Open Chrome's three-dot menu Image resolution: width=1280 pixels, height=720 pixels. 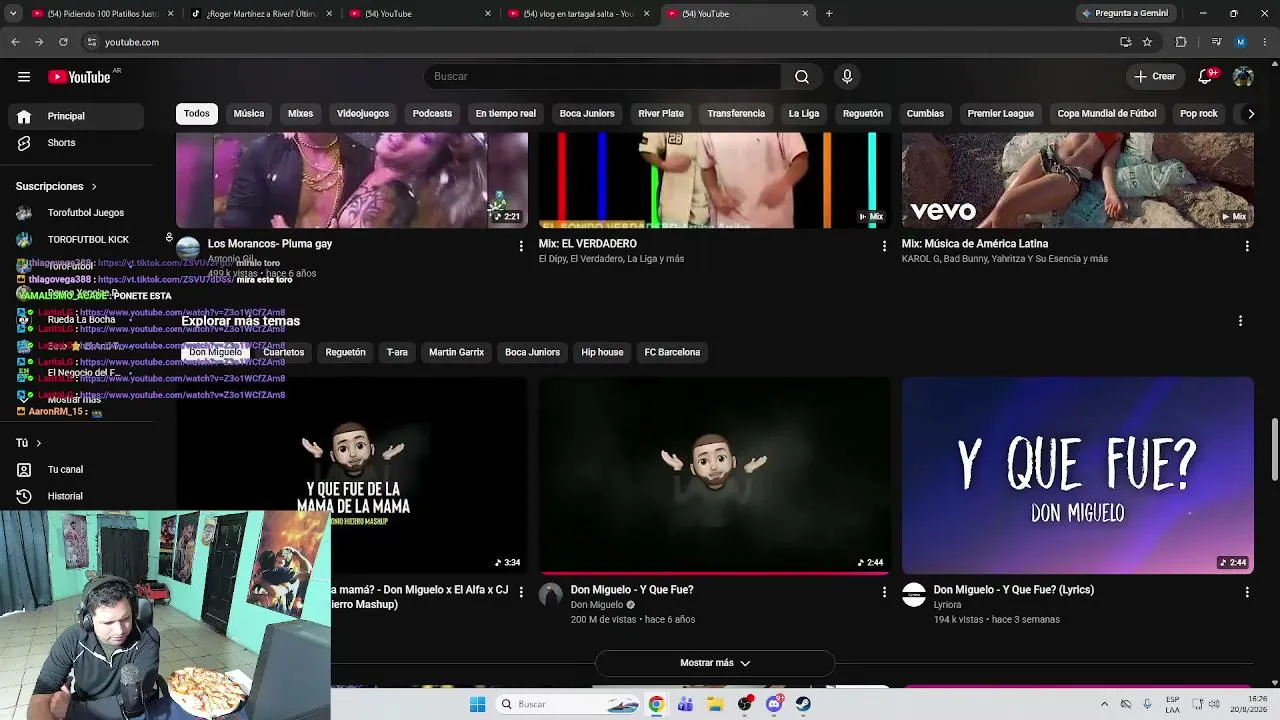[1263, 42]
